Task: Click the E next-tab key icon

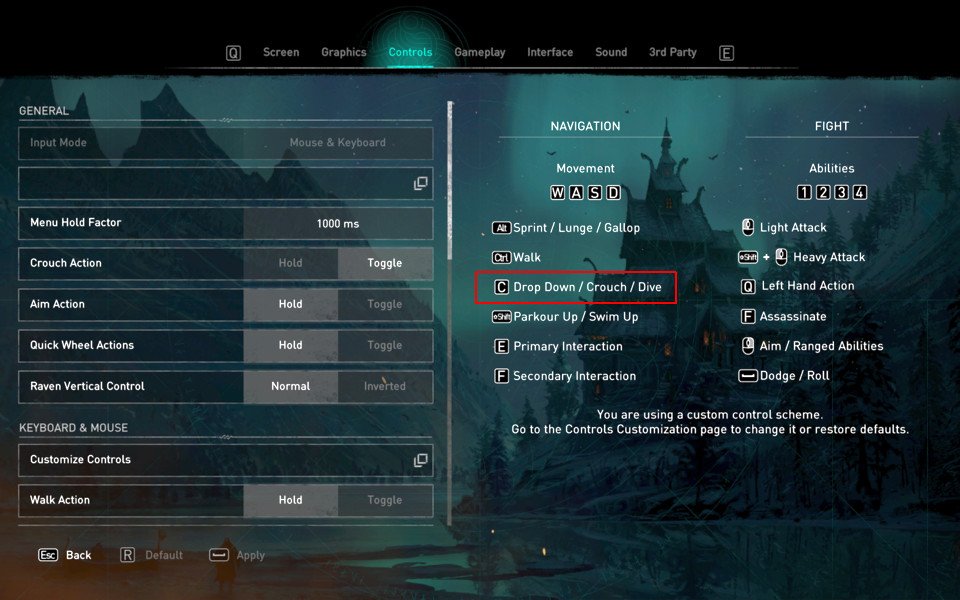Action: [726, 53]
